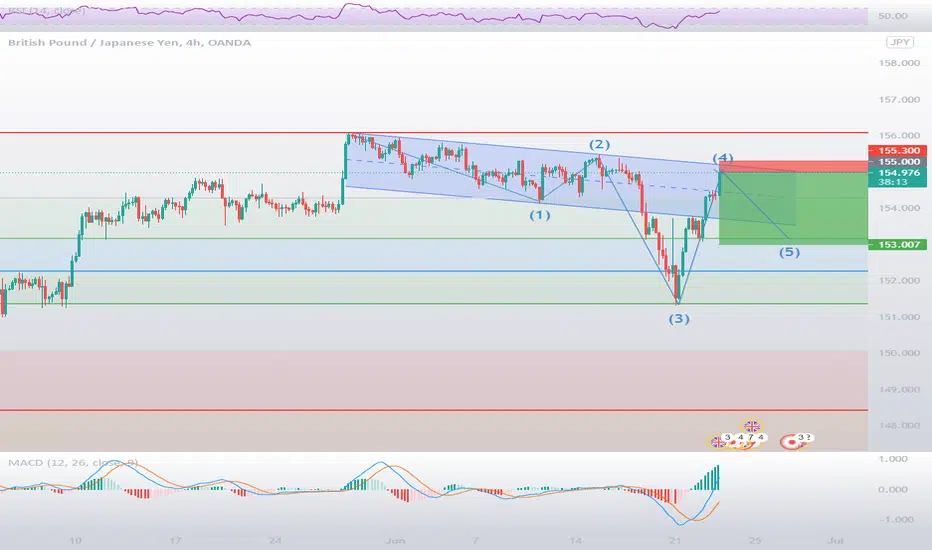932x550 pixels.
Task: Click the wave label (5) on chart
Action: 789,252
